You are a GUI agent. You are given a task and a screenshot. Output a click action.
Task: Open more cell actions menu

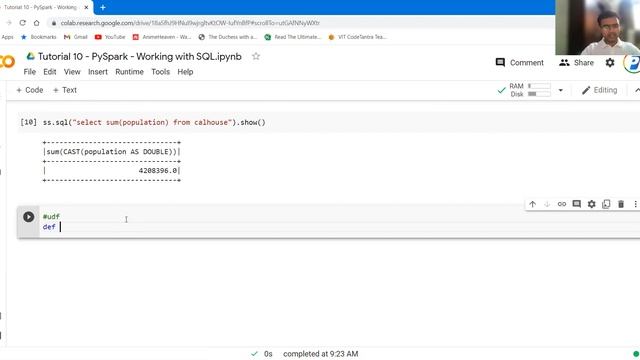(x=635, y=204)
